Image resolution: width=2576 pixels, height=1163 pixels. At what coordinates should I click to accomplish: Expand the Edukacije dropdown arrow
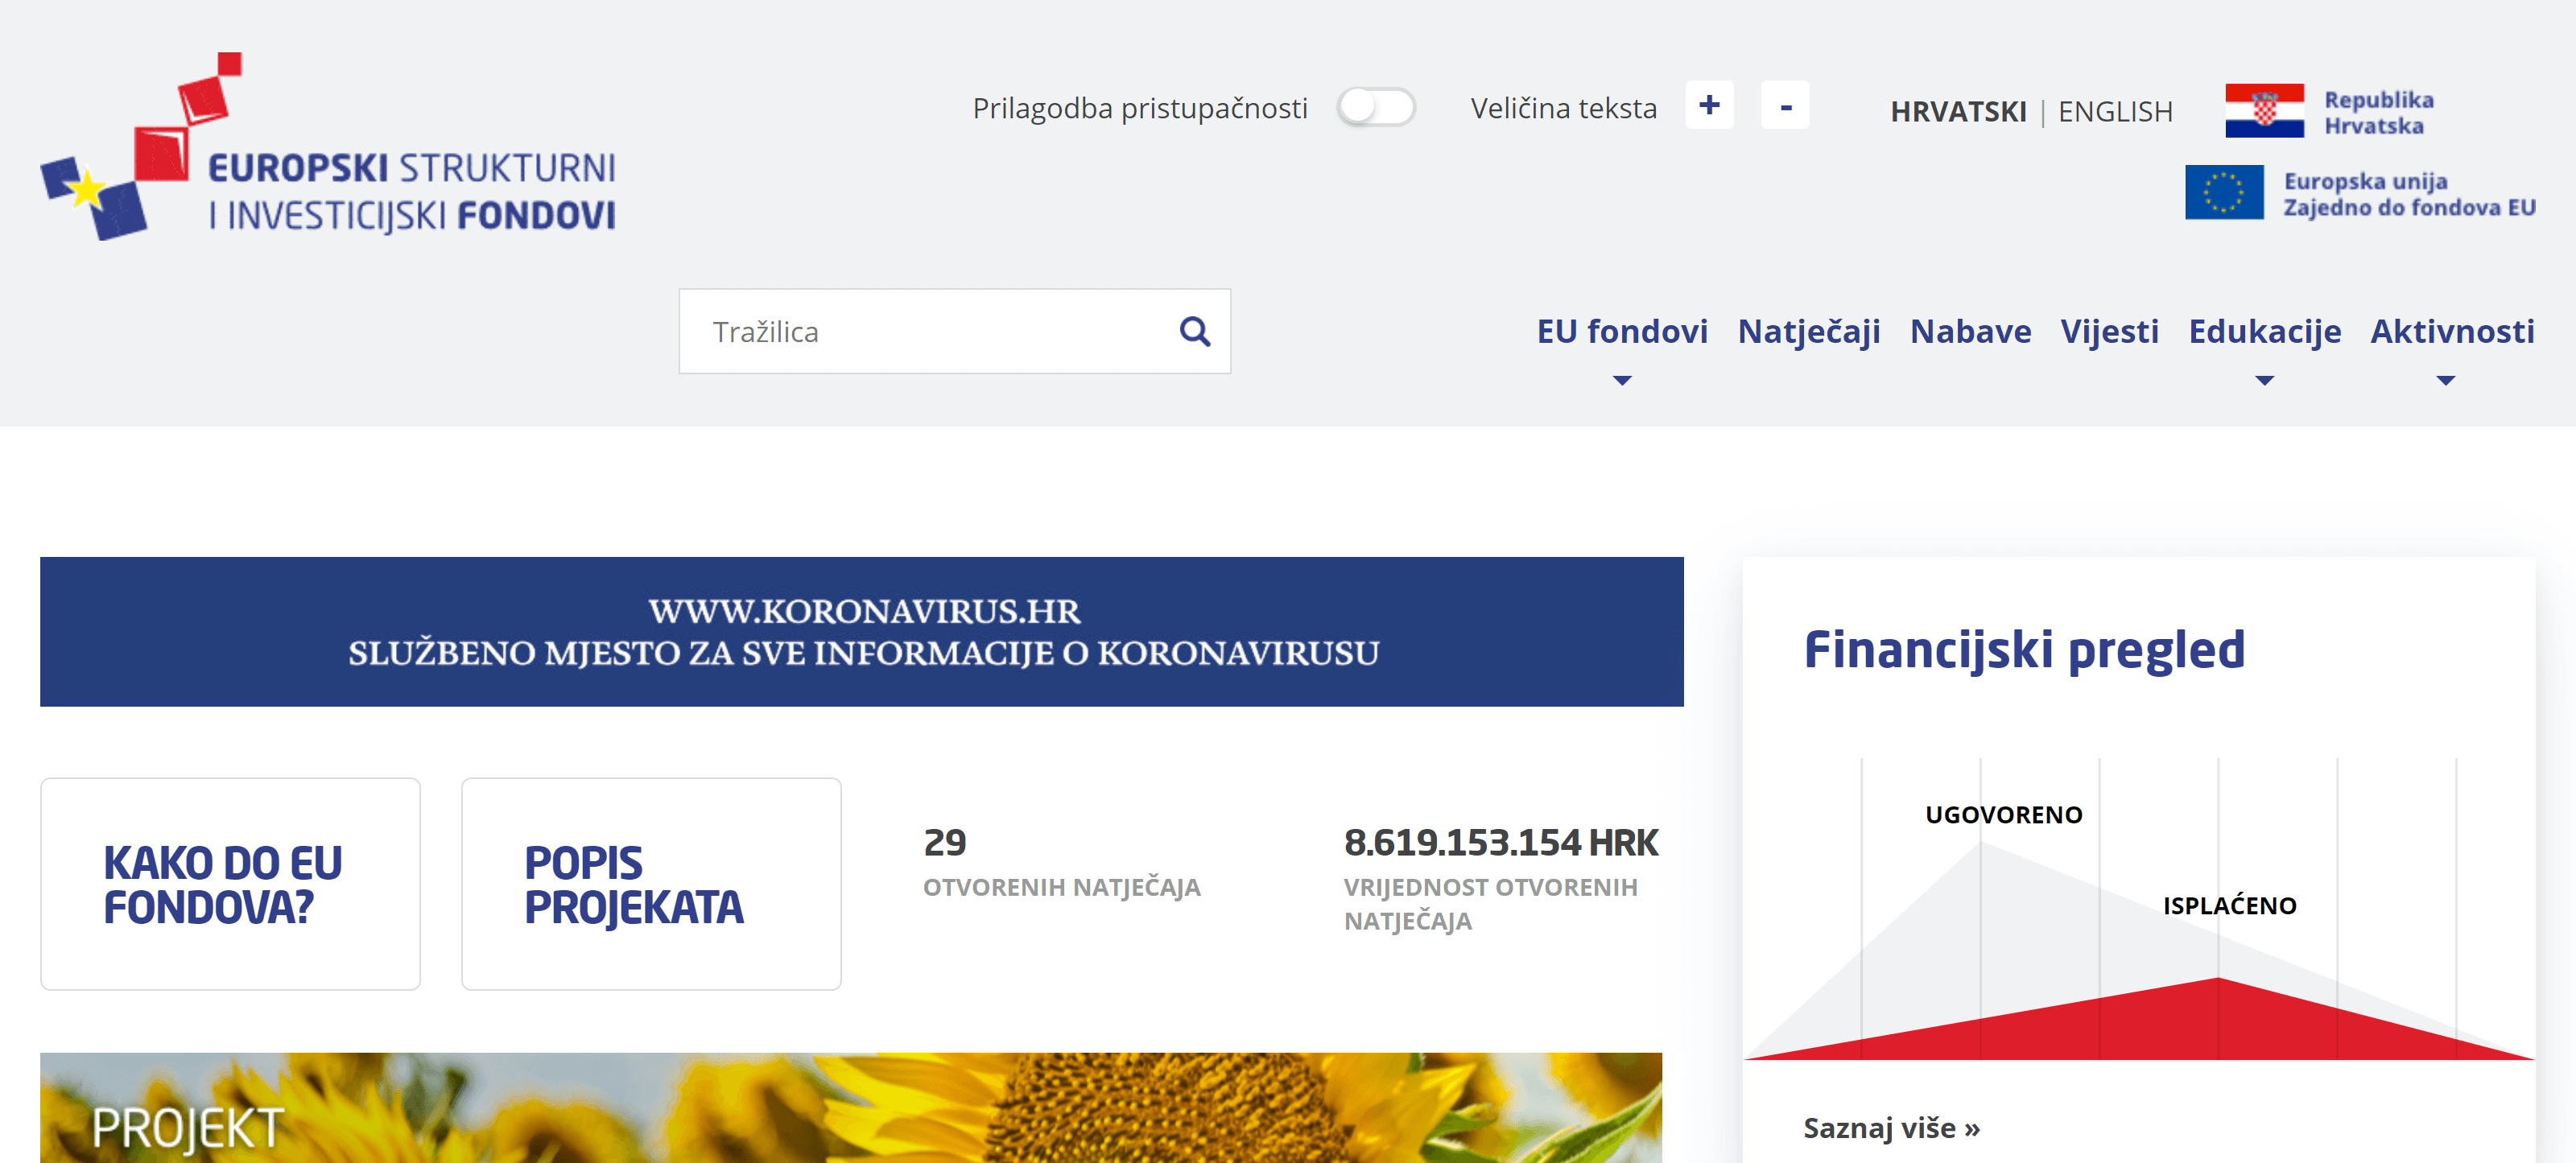point(2264,380)
